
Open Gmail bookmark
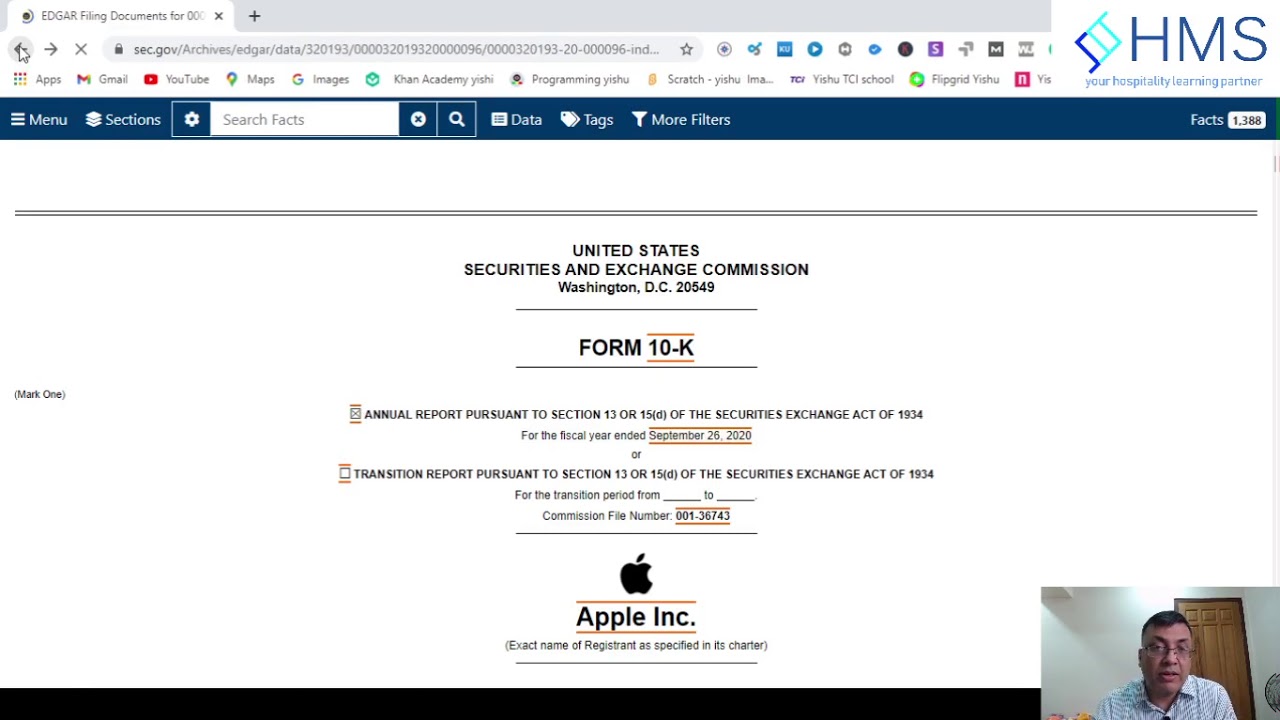(102, 79)
